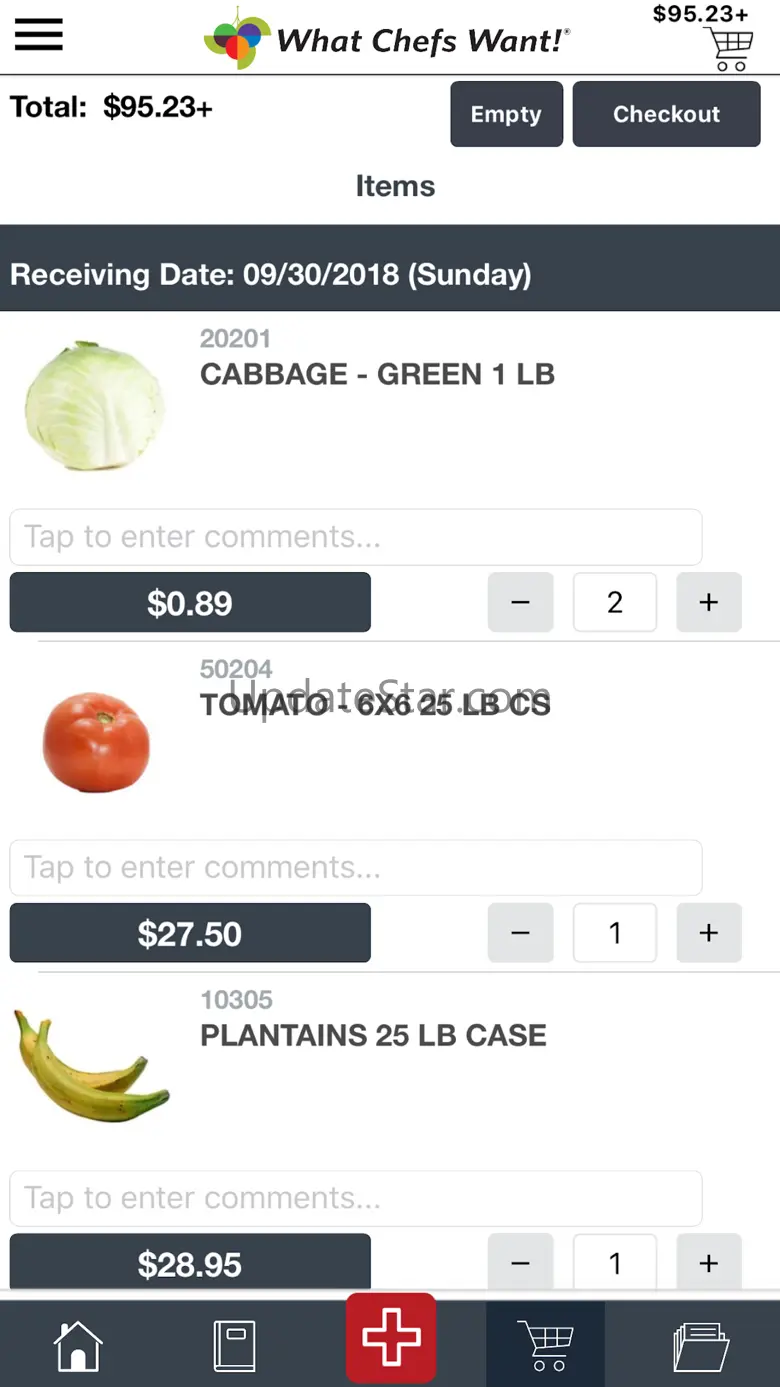Enter comments for the cabbage item
The width and height of the screenshot is (780, 1387).
pos(355,537)
